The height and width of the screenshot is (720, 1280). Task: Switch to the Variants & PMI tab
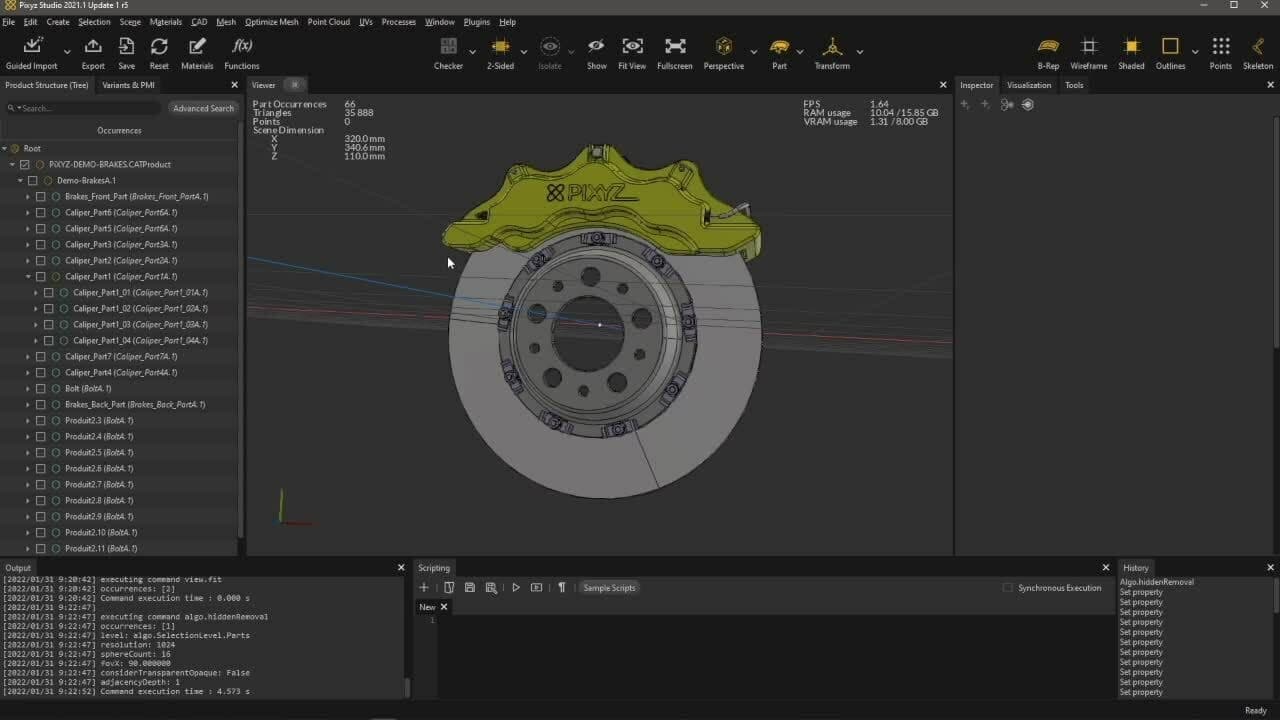[x=128, y=85]
